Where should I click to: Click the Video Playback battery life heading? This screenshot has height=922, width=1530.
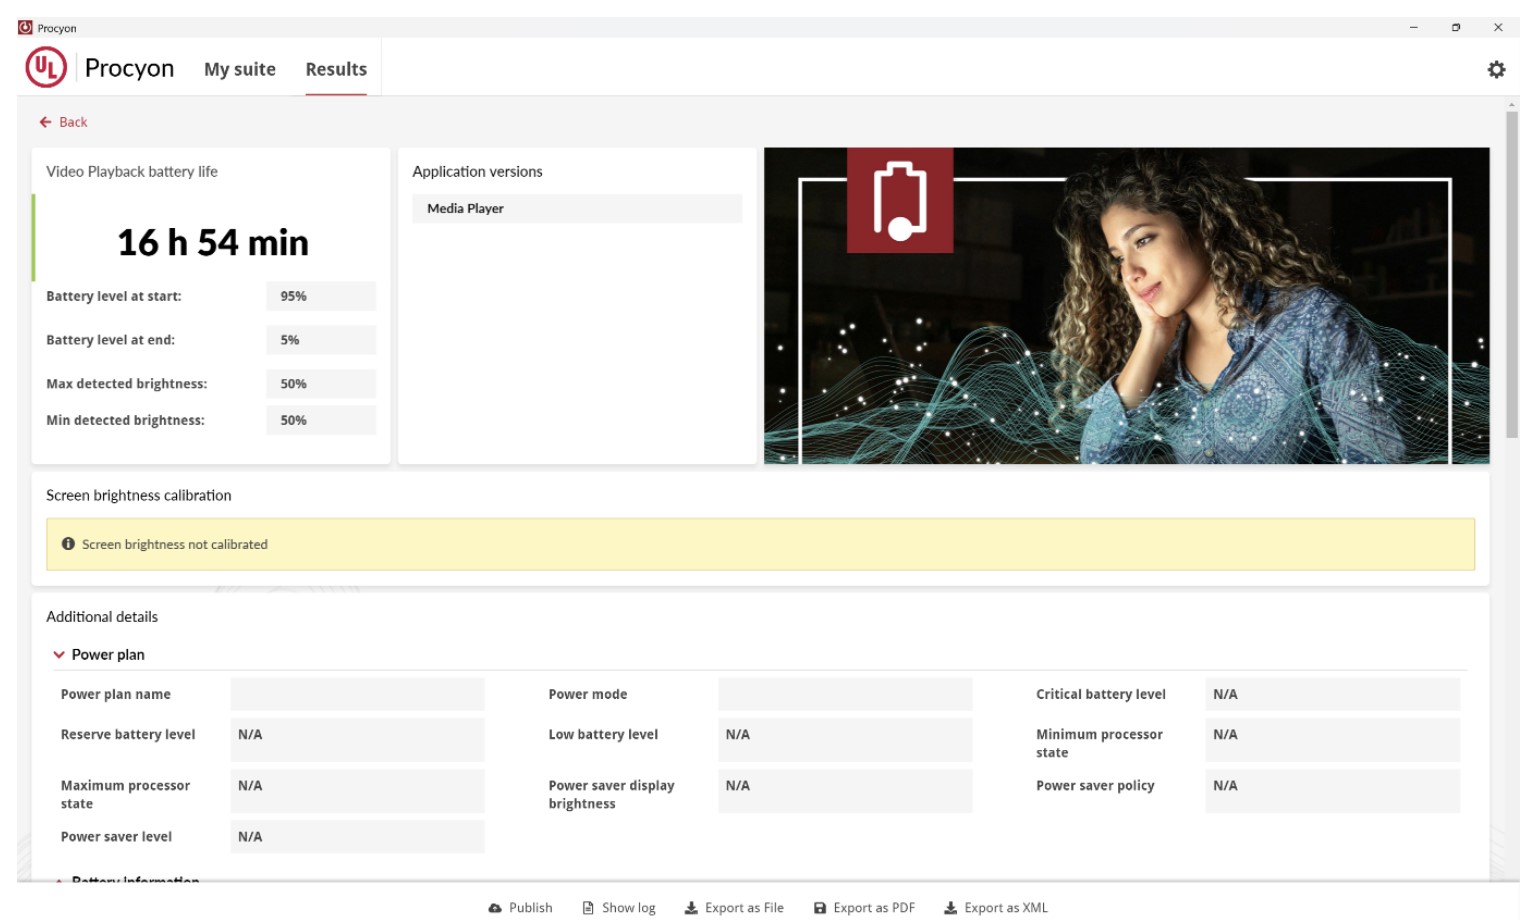[x=132, y=171]
